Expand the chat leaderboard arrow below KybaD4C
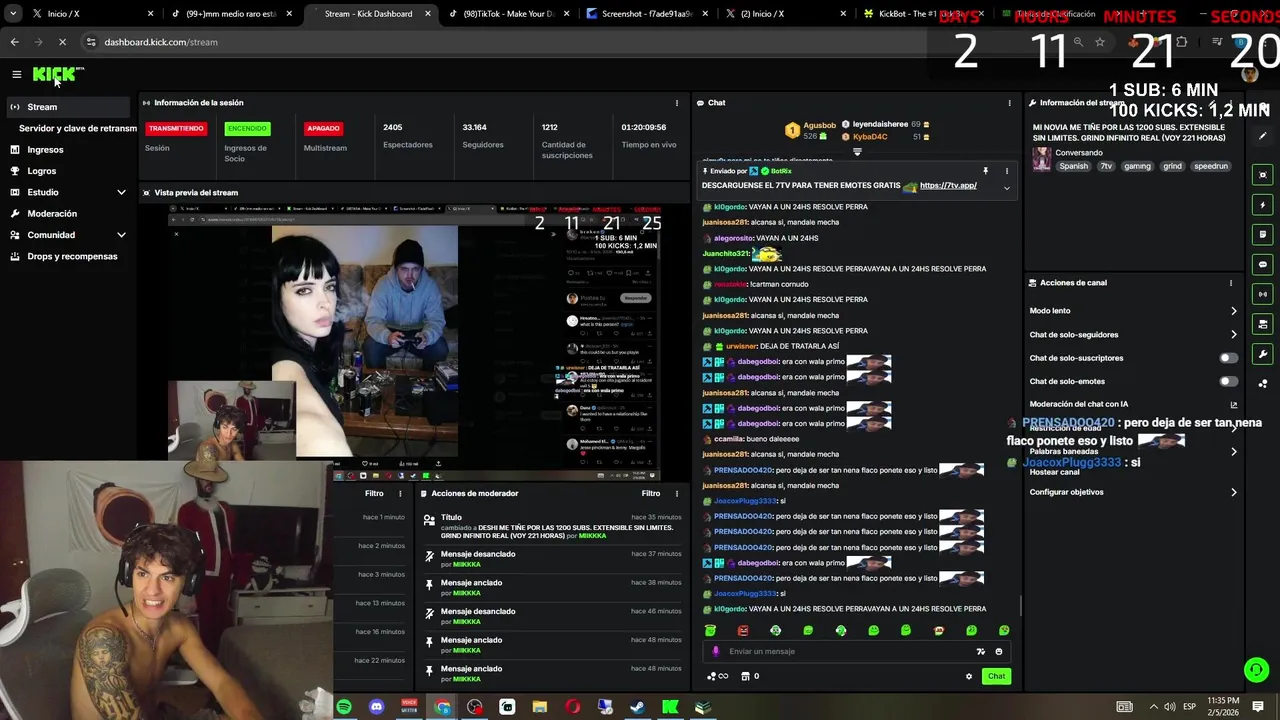This screenshot has width=1280, height=720. [857, 152]
